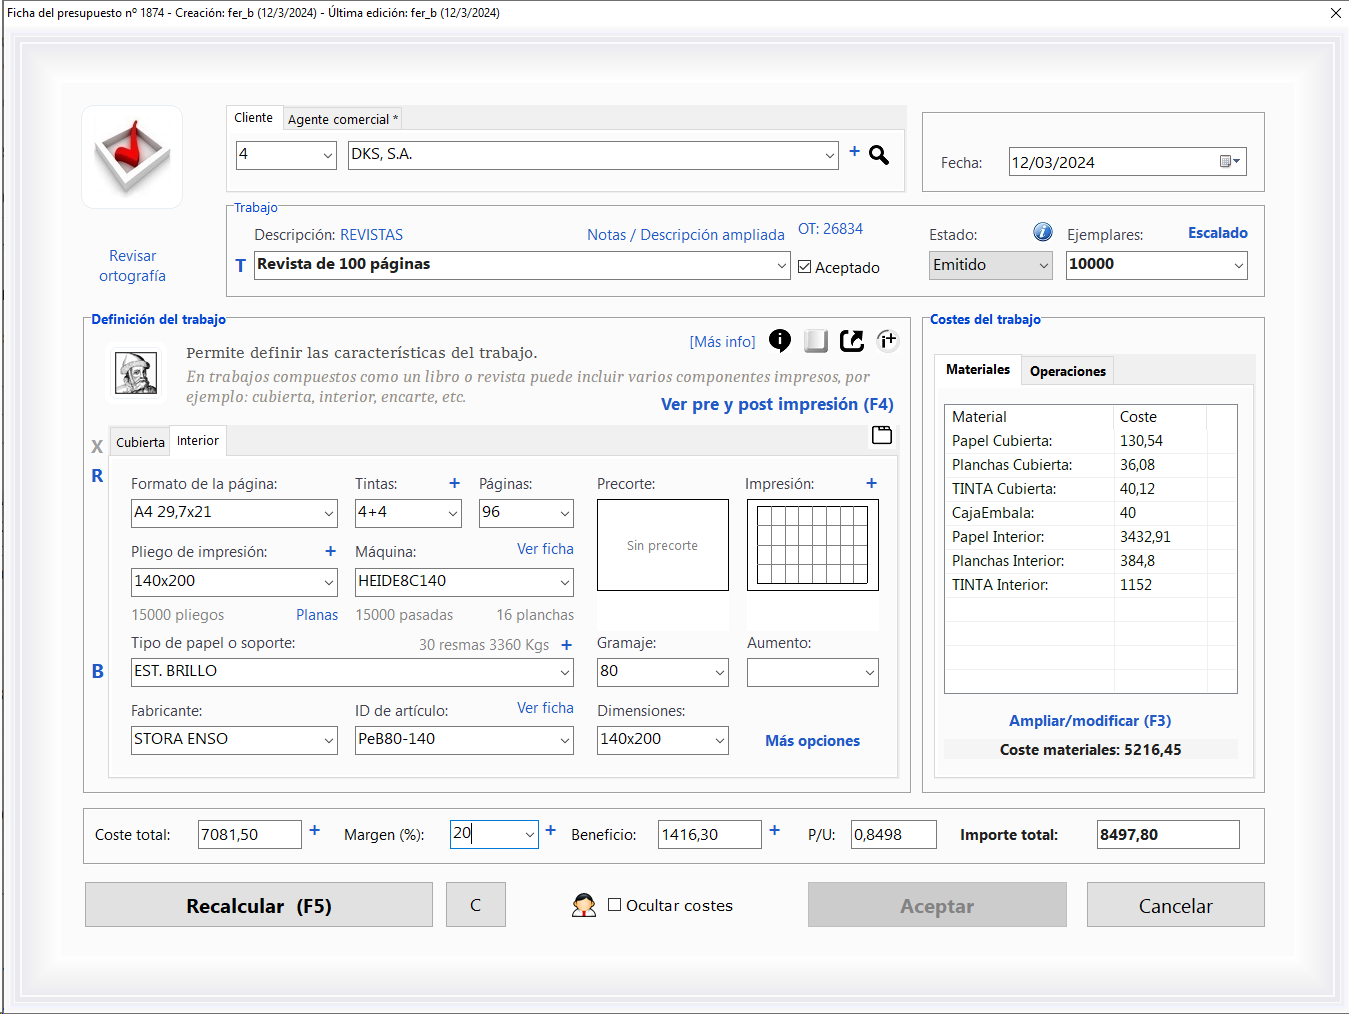Click the black info circle icon
Viewport: 1349px width, 1014px height.
click(x=780, y=341)
